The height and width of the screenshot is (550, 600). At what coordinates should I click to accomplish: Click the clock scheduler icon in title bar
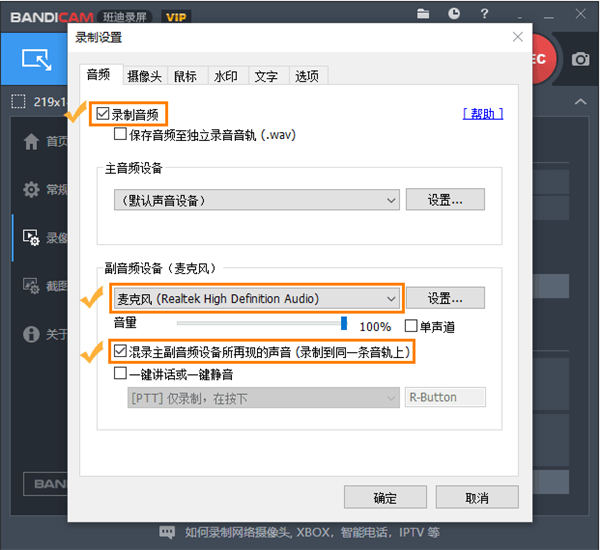click(455, 14)
